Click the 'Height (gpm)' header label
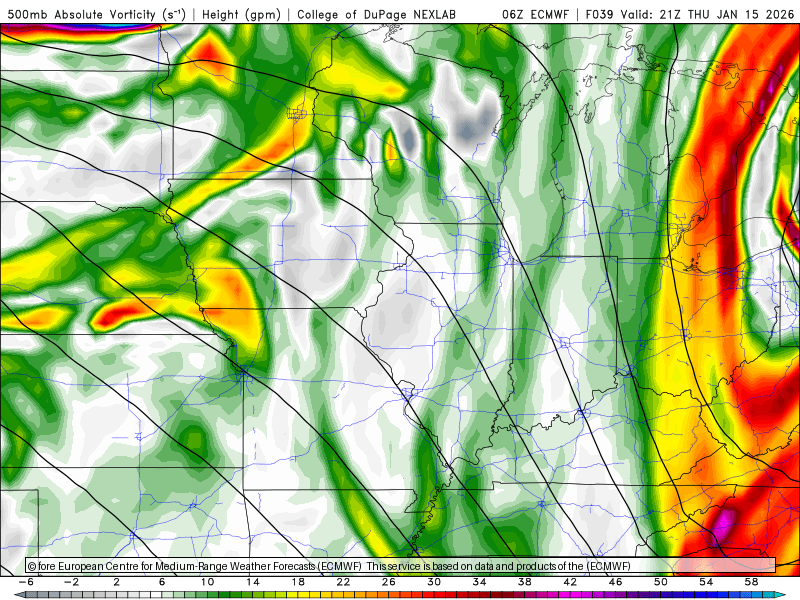The width and height of the screenshot is (800, 600). [241, 14]
